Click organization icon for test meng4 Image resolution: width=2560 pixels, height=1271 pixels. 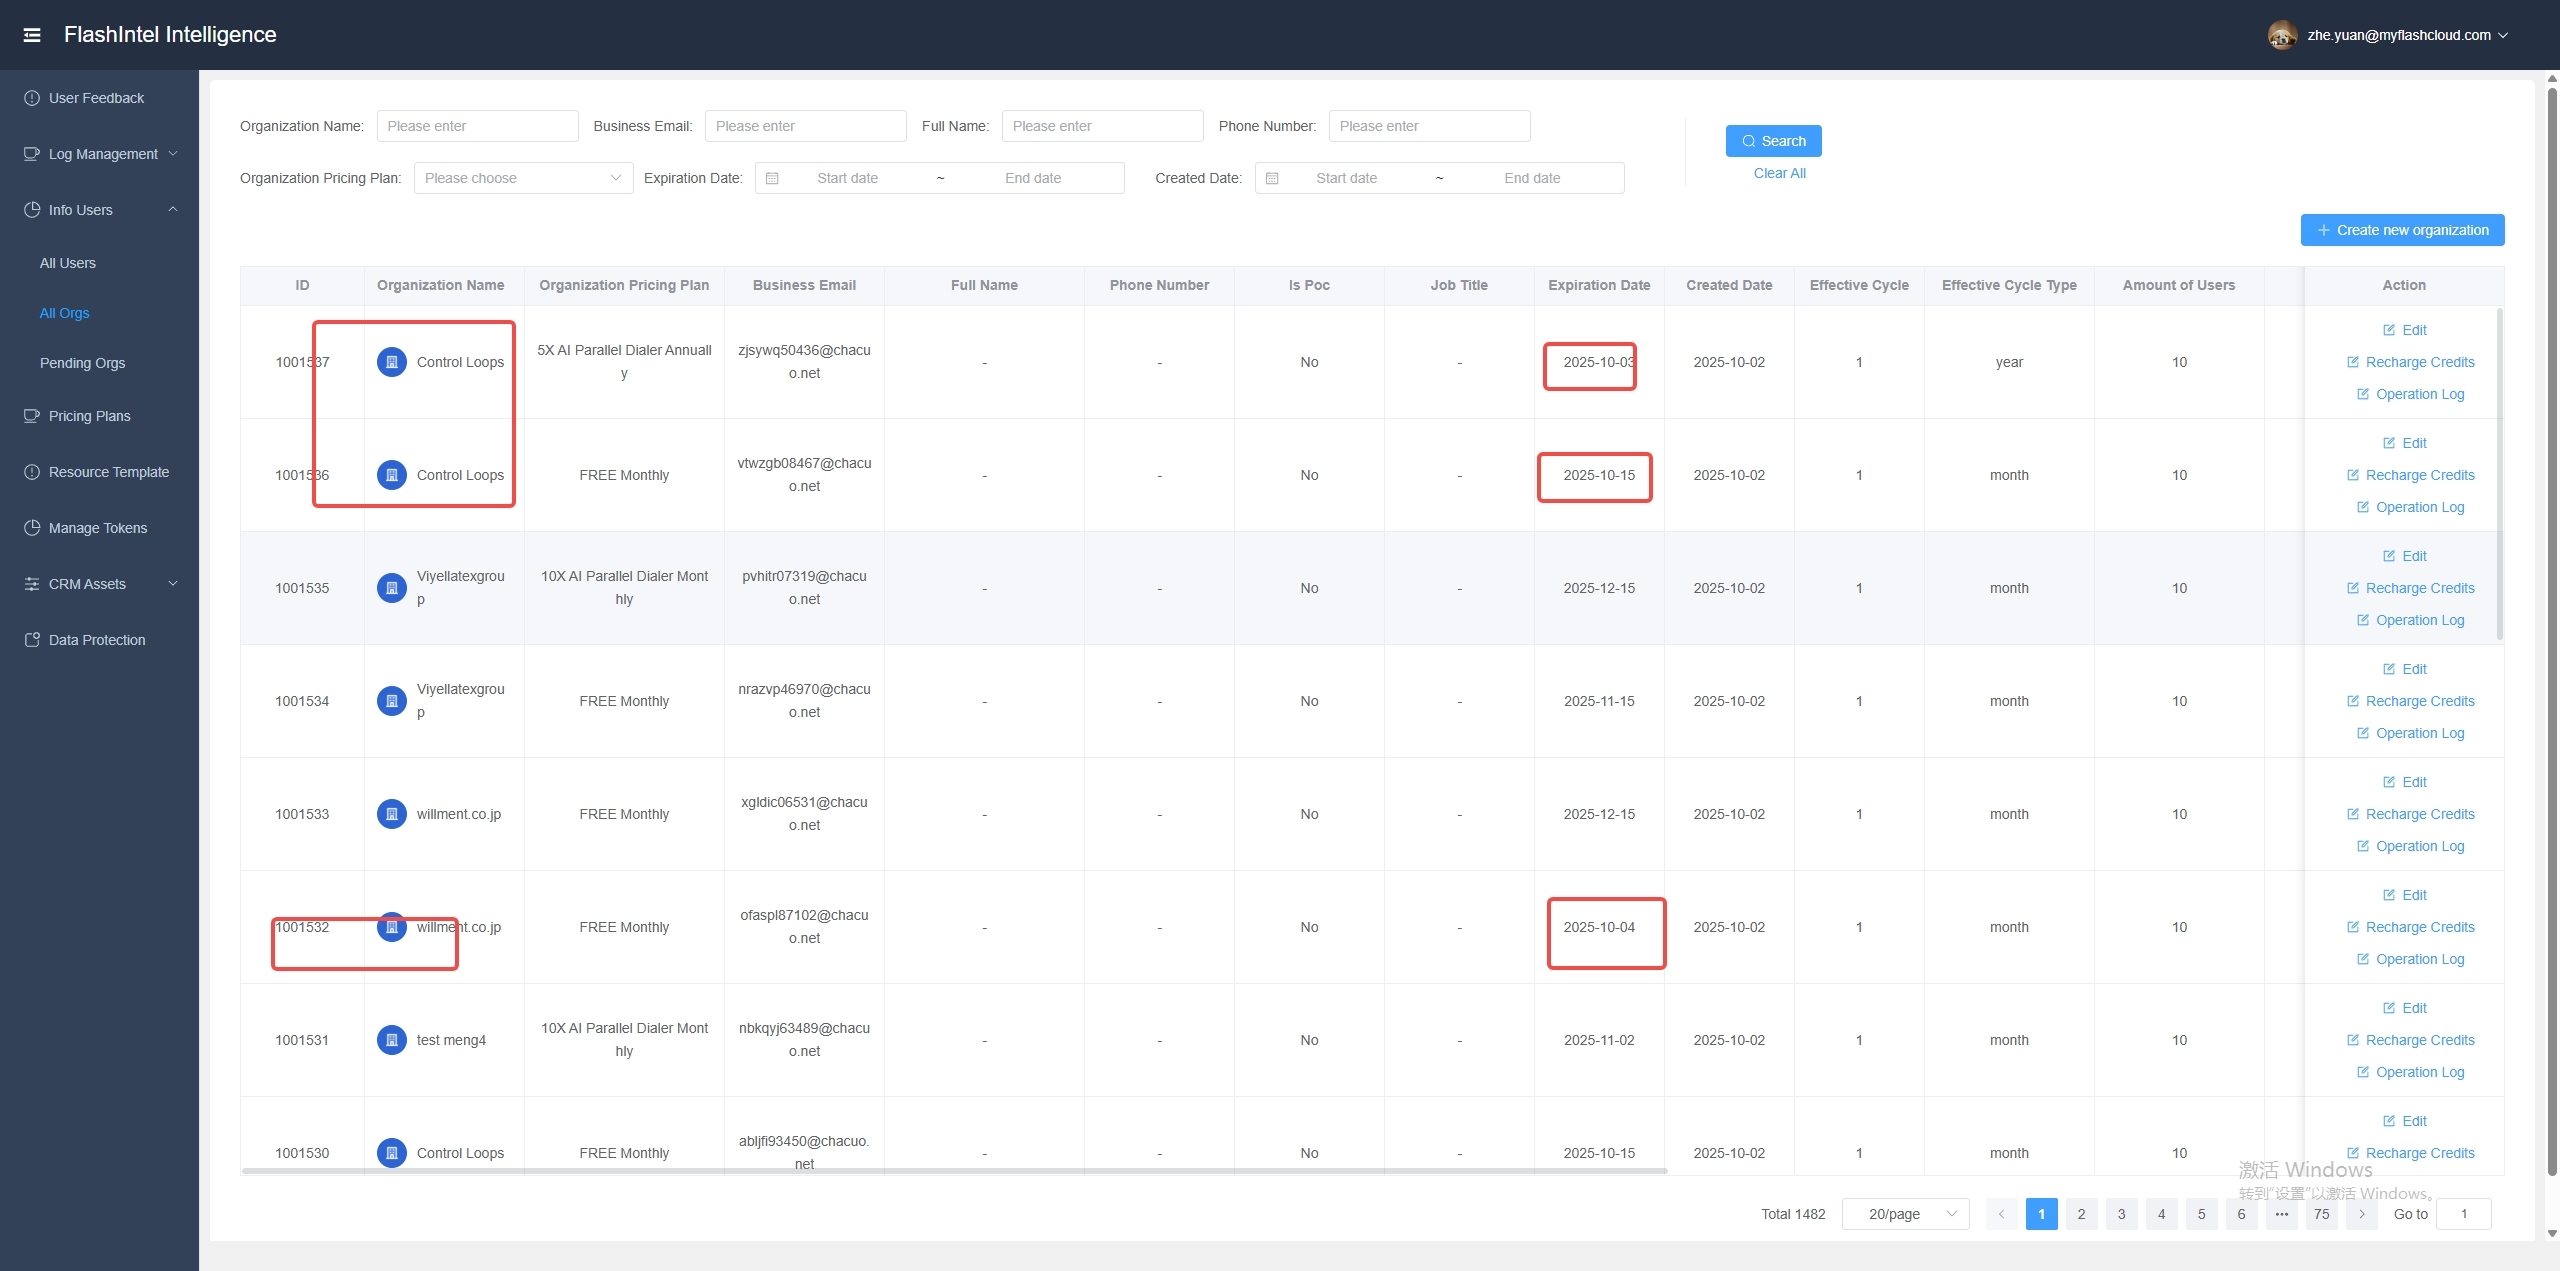[x=392, y=1040]
